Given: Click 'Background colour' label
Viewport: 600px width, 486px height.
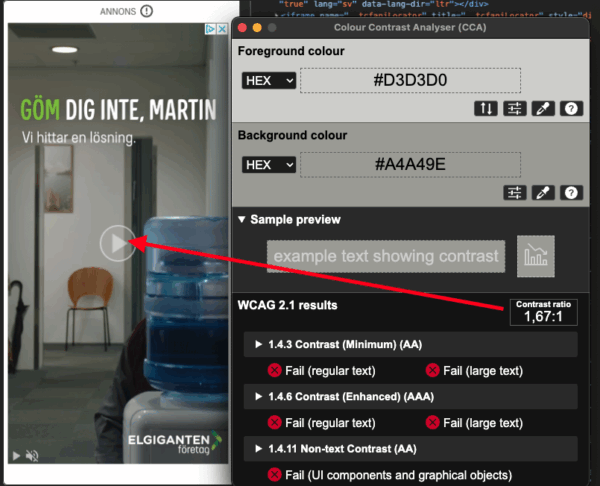Looking at the screenshot, I should coord(292,135).
